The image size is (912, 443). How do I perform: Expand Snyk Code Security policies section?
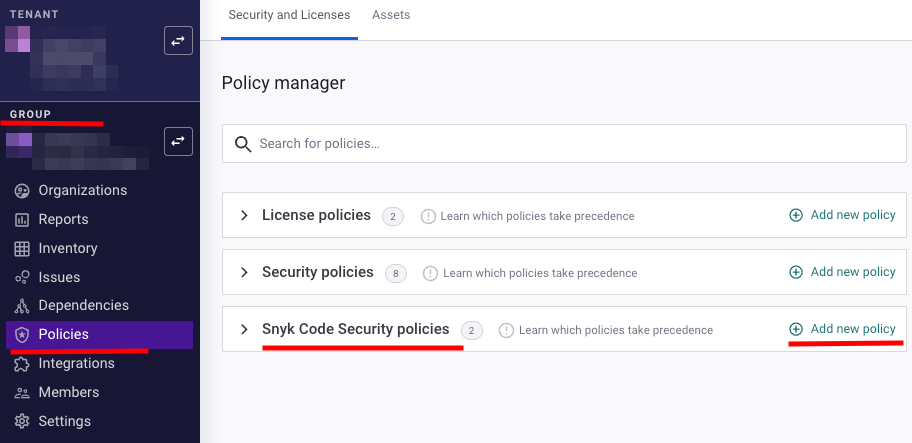pos(244,329)
